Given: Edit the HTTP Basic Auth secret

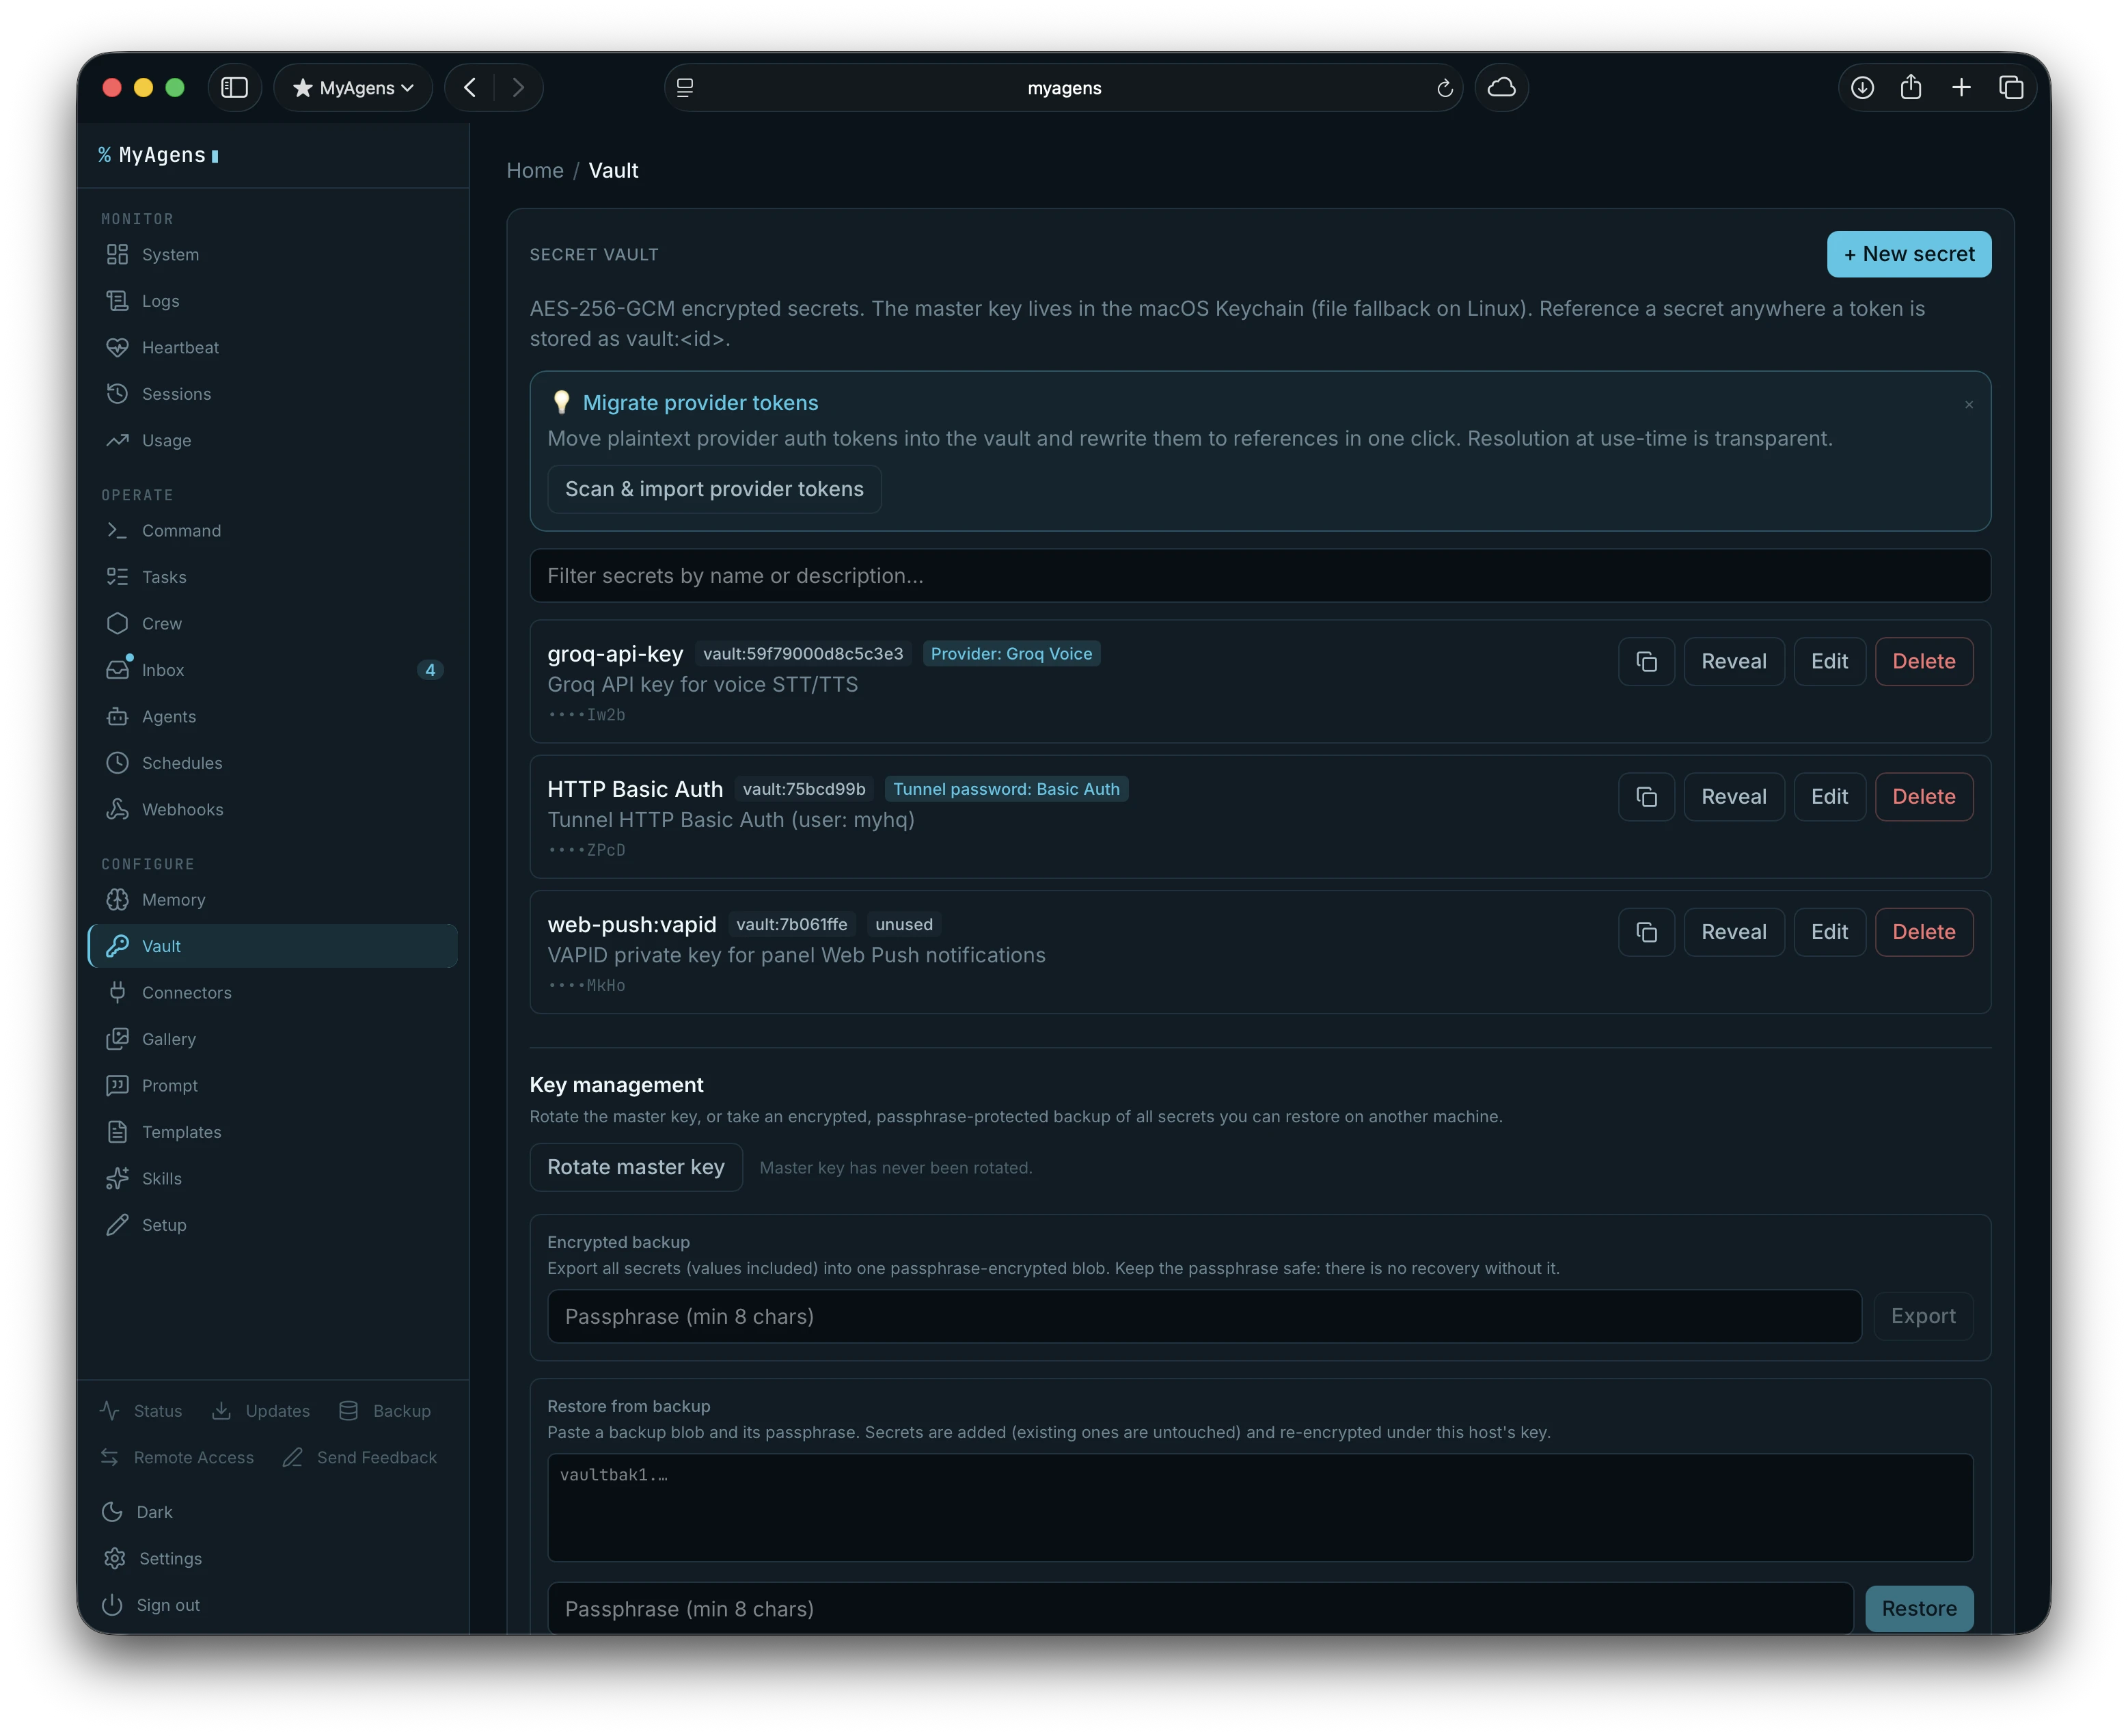Looking at the screenshot, I should click(1829, 797).
